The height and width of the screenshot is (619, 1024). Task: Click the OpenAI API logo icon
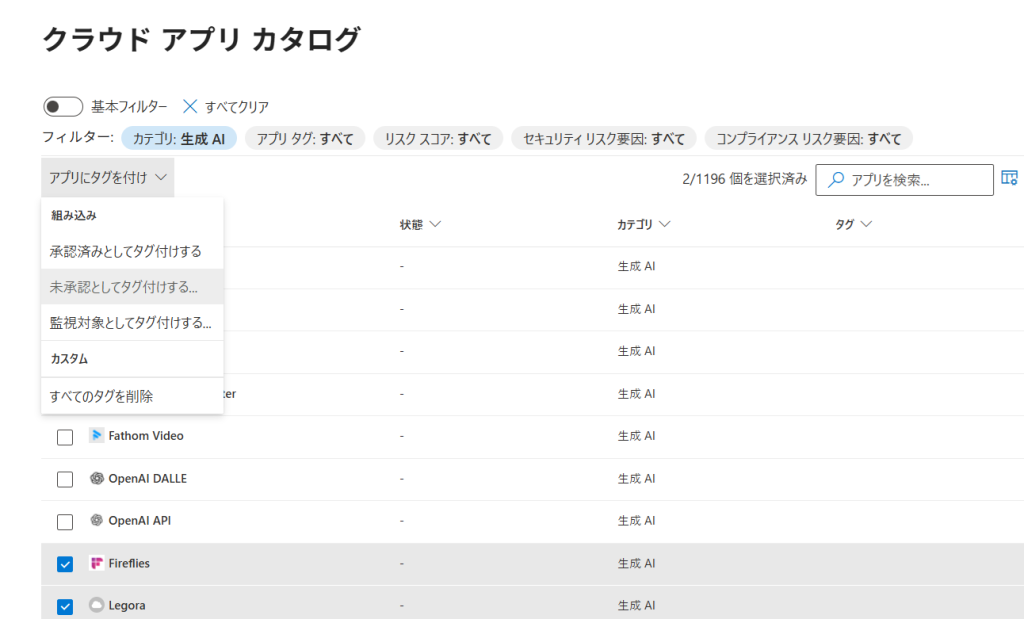coord(96,521)
